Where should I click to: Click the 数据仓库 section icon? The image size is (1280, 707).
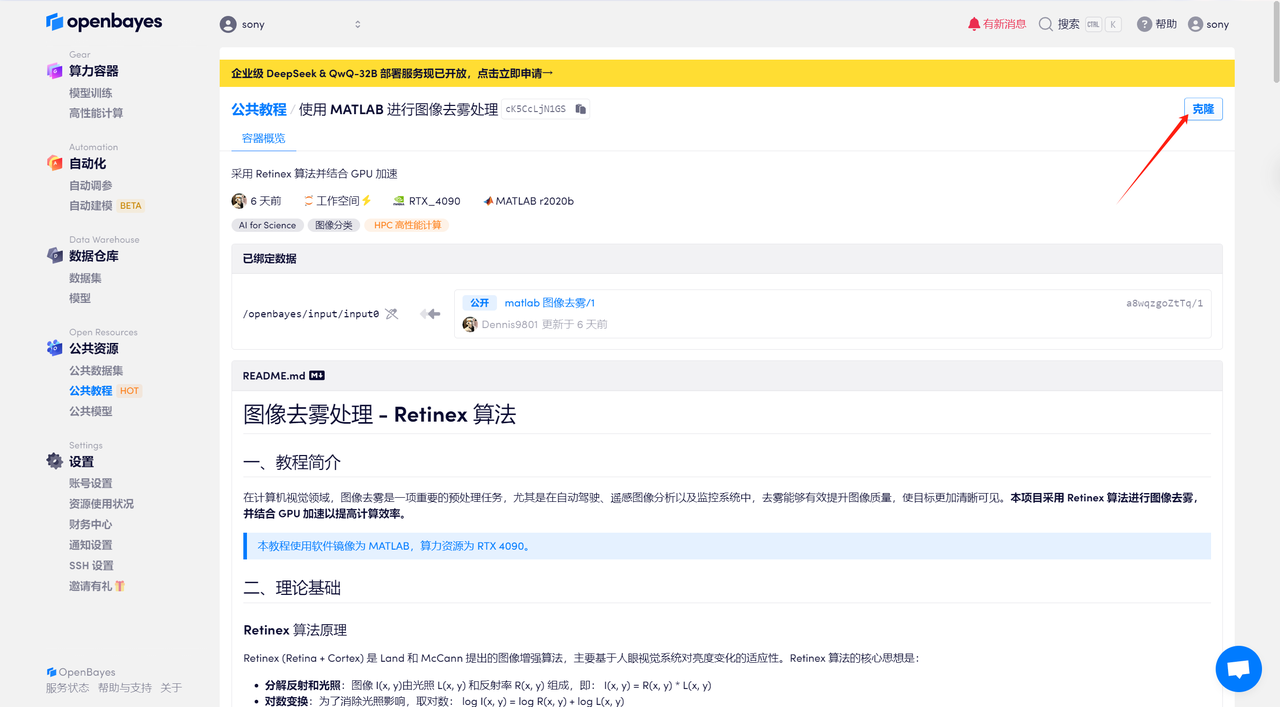coord(55,256)
